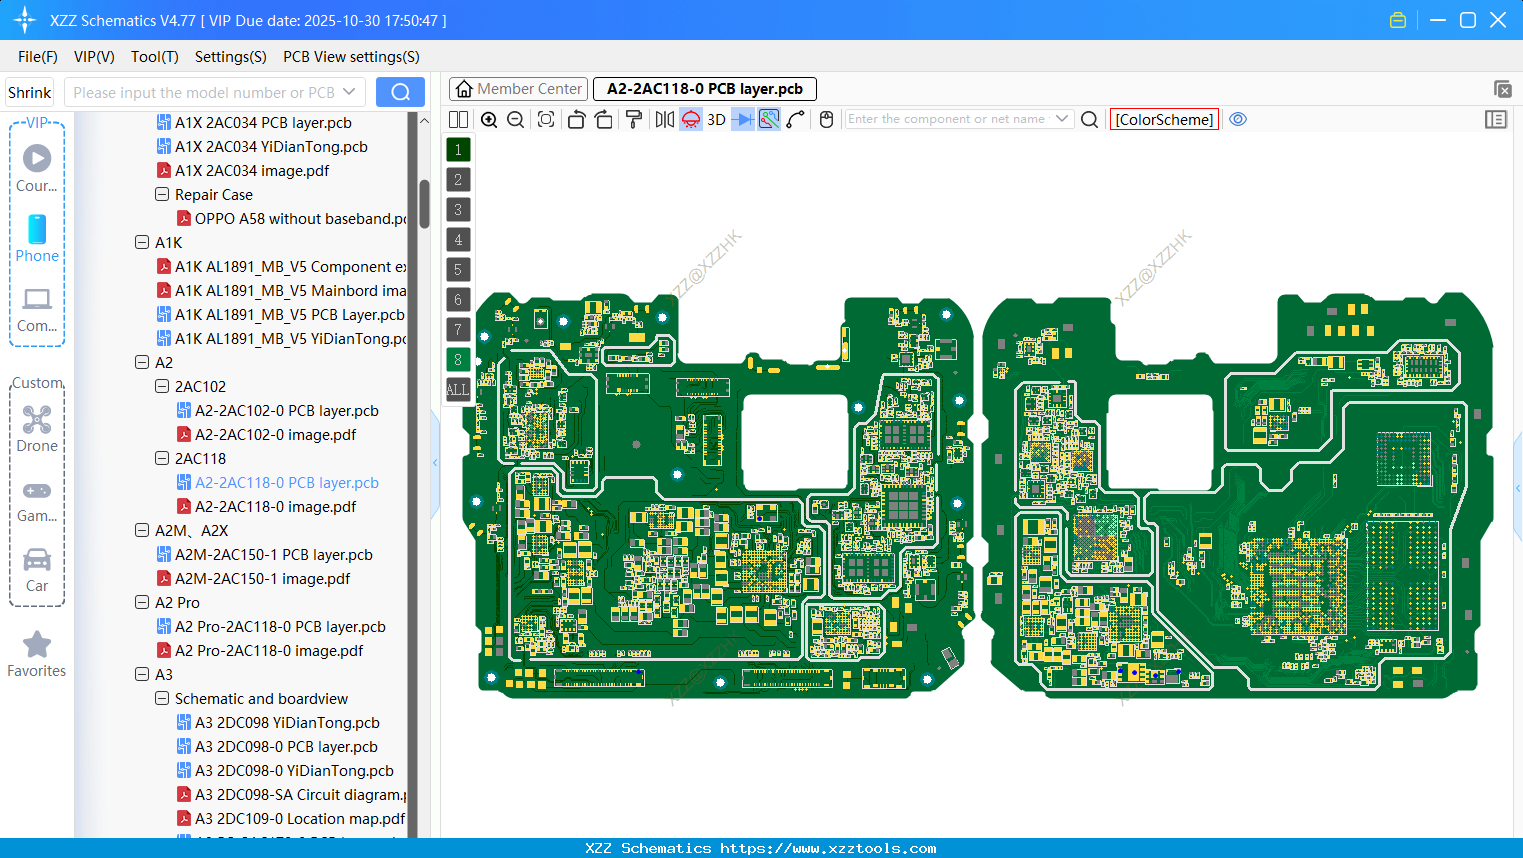Click the mouse settings icon in the toolbar
The image size is (1523, 858).
click(x=826, y=119)
